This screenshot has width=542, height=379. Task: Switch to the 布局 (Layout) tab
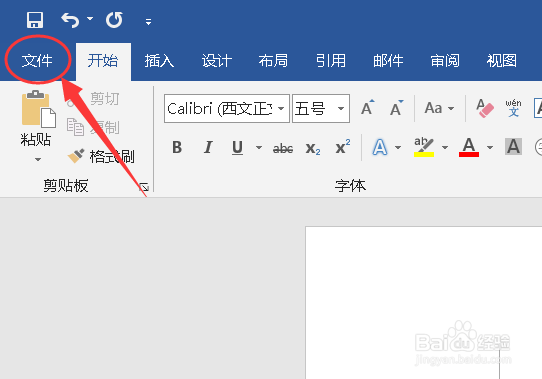click(x=273, y=61)
